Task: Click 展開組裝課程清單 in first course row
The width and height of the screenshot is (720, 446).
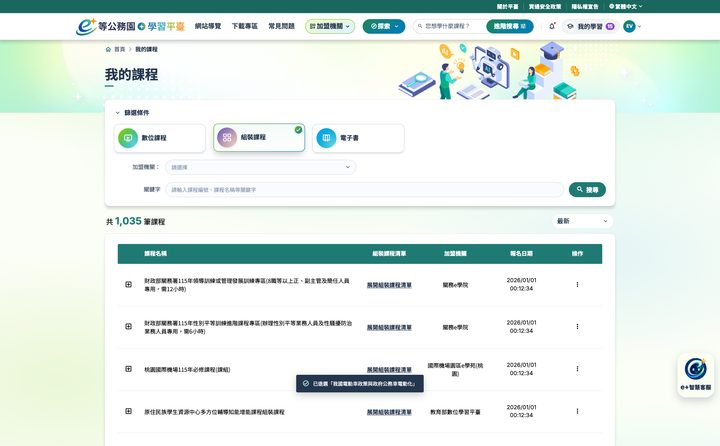Action: click(389, 285)
